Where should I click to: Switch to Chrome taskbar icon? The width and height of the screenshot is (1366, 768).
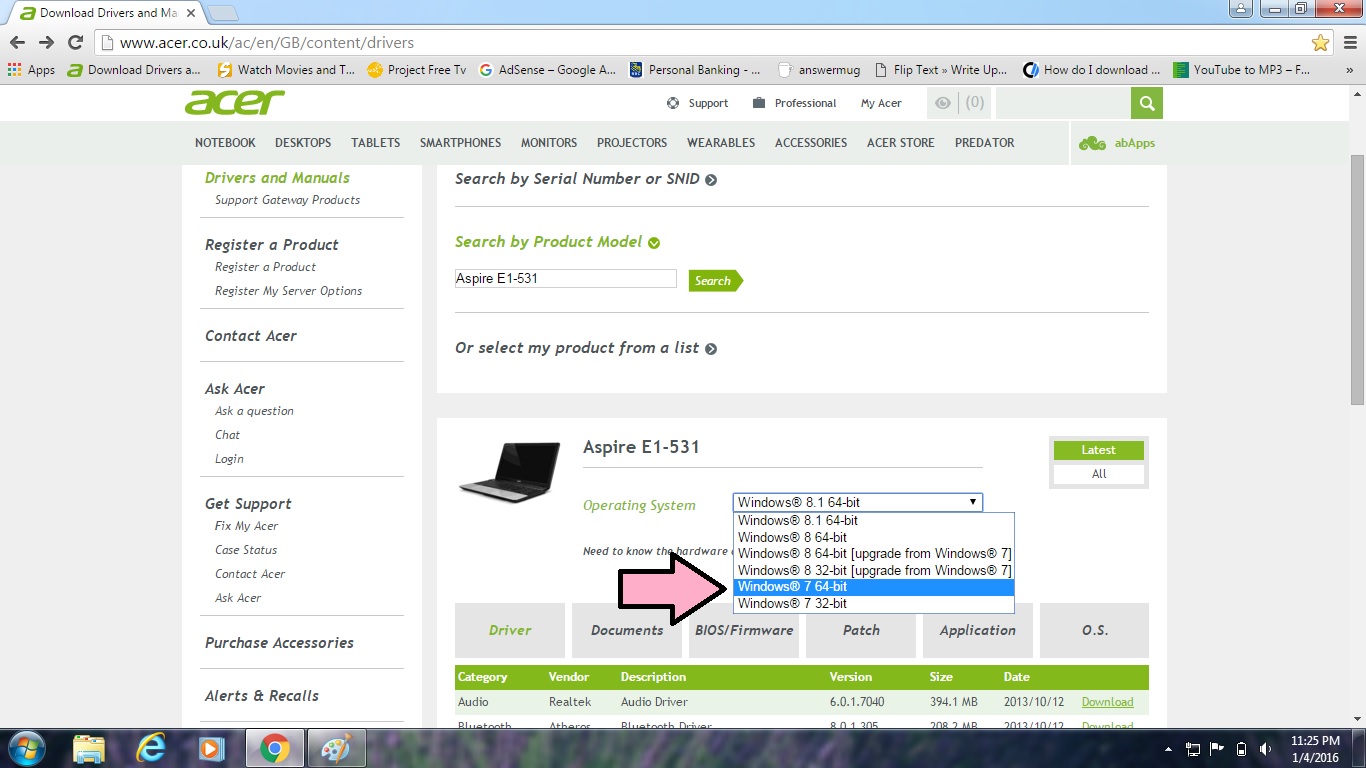275,748
